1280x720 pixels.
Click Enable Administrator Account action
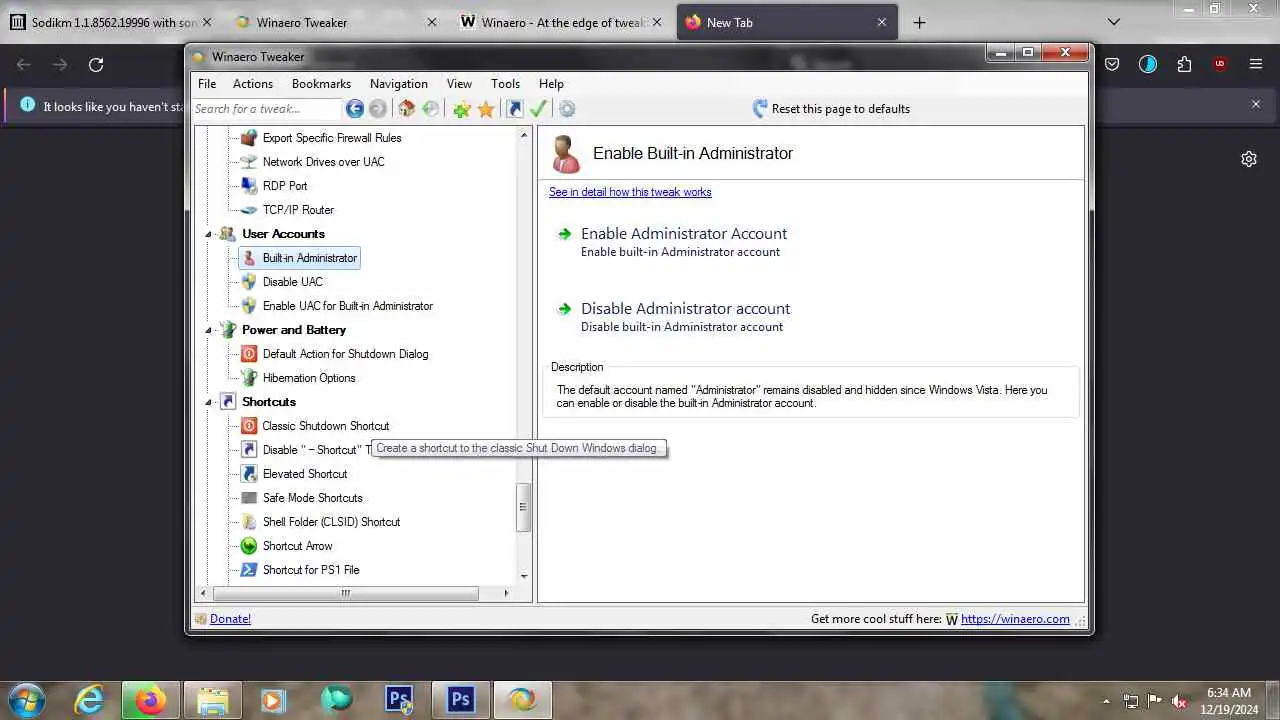click(x=683, y=234)
